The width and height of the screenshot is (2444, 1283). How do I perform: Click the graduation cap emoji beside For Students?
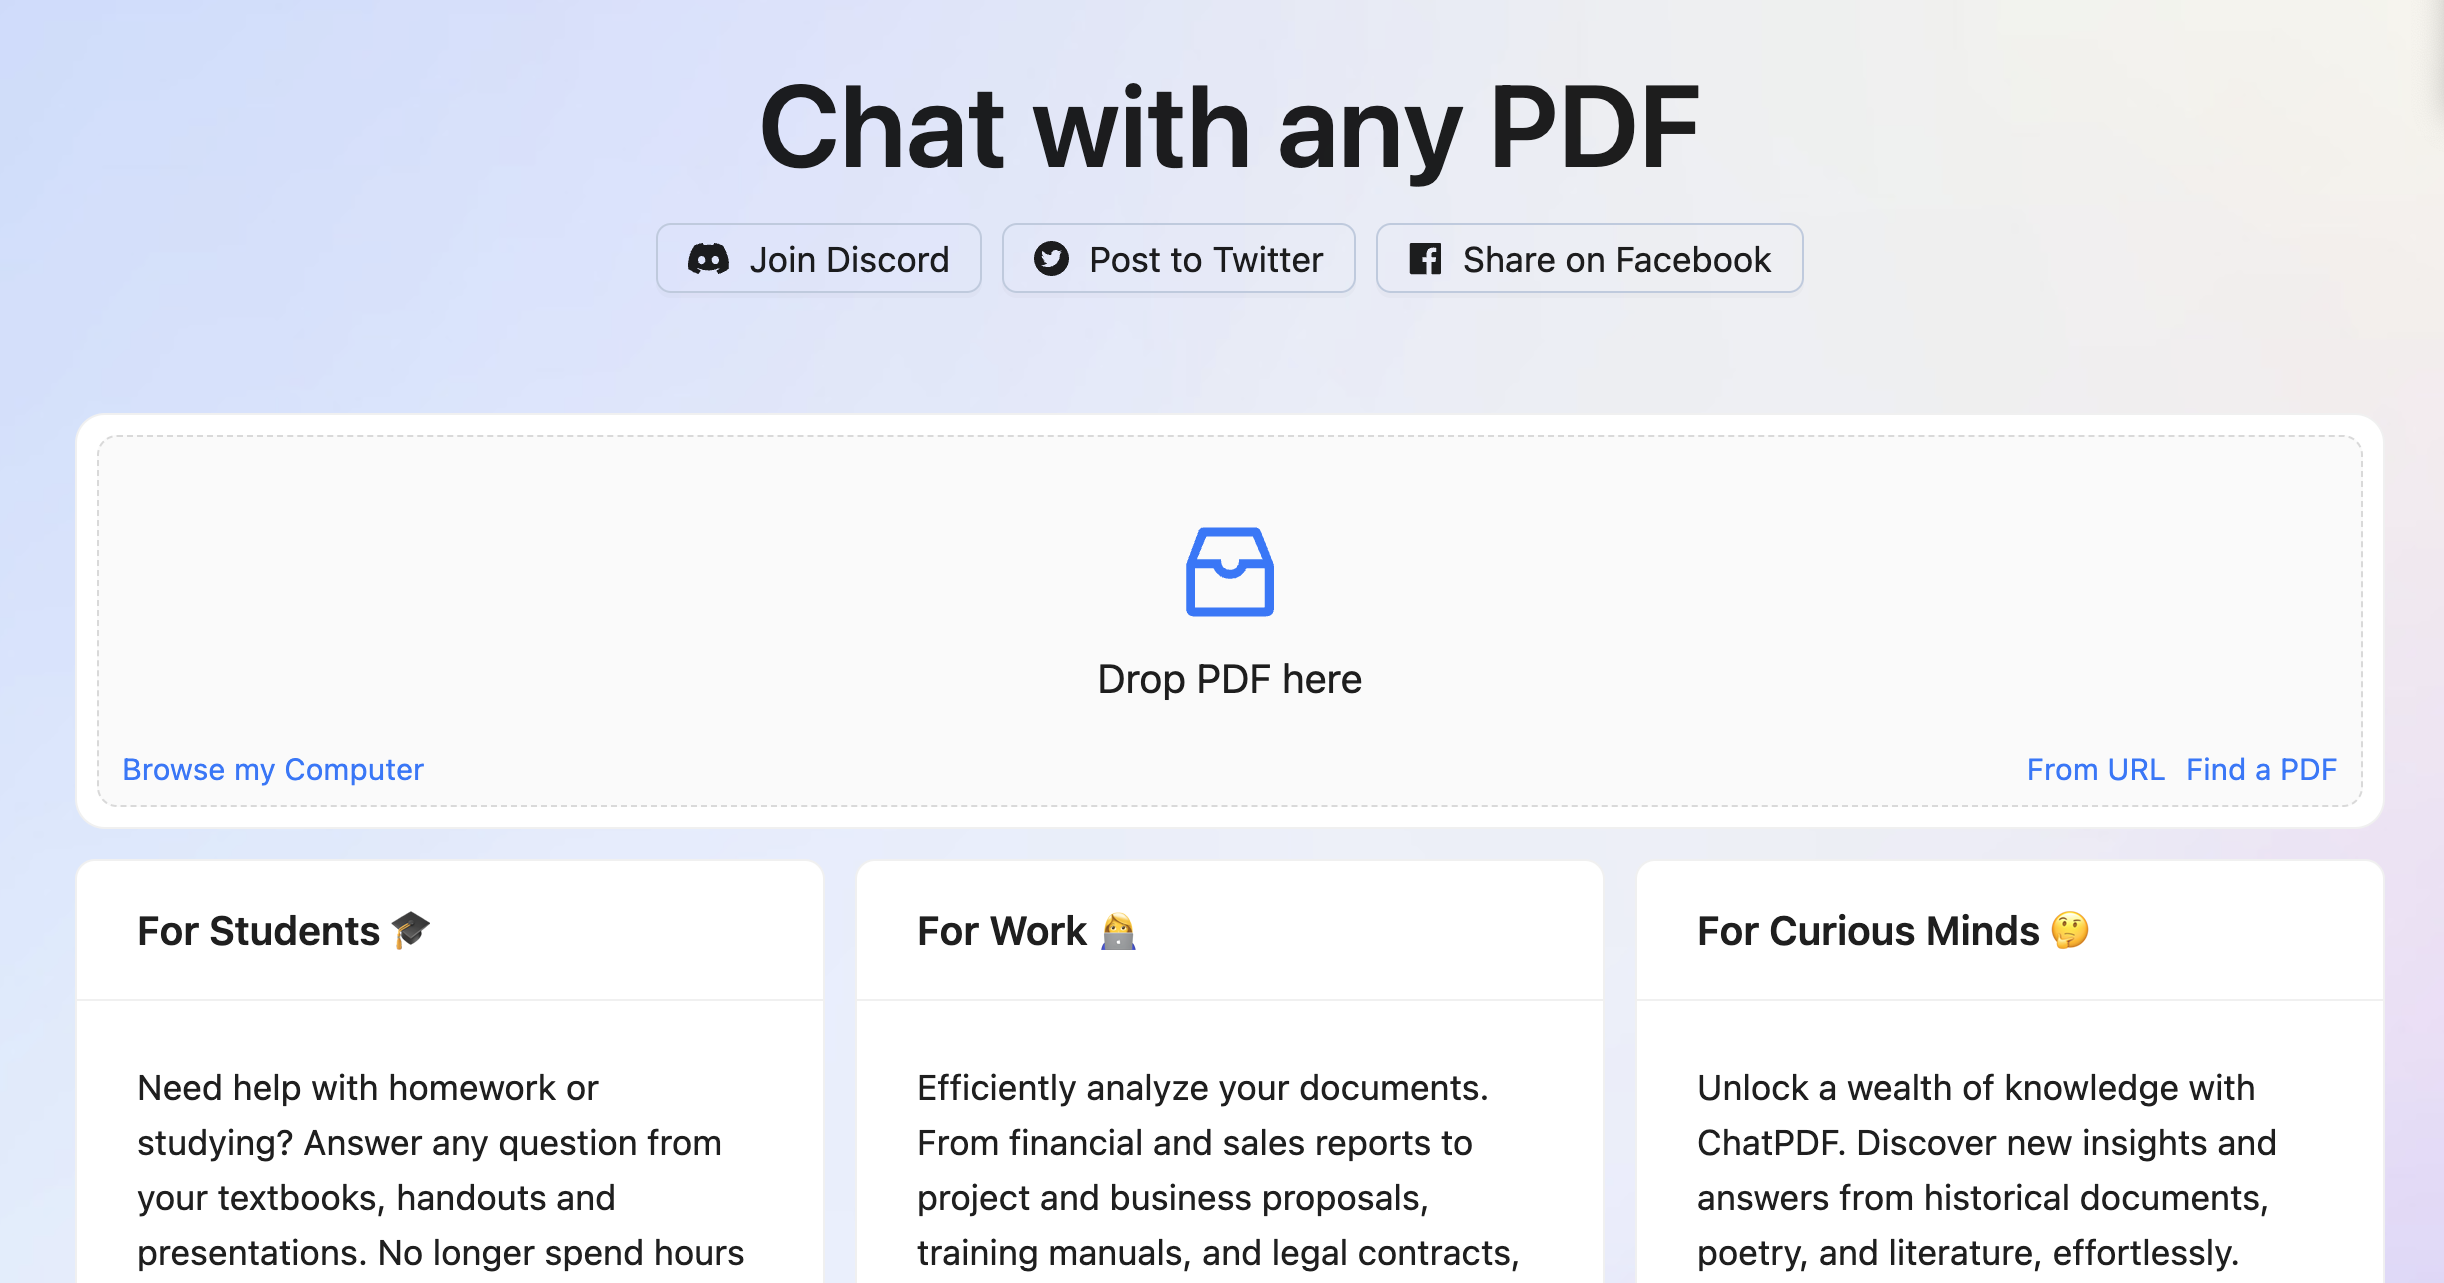point(410,930)
